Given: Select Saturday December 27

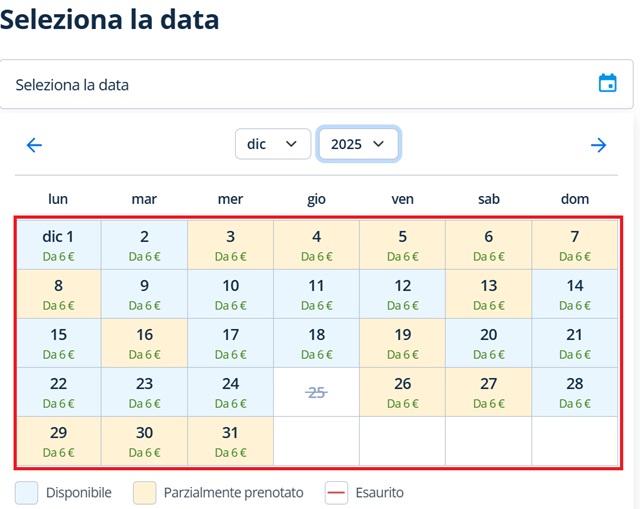Looking at the screenshot, I should (x=489, y=392).
